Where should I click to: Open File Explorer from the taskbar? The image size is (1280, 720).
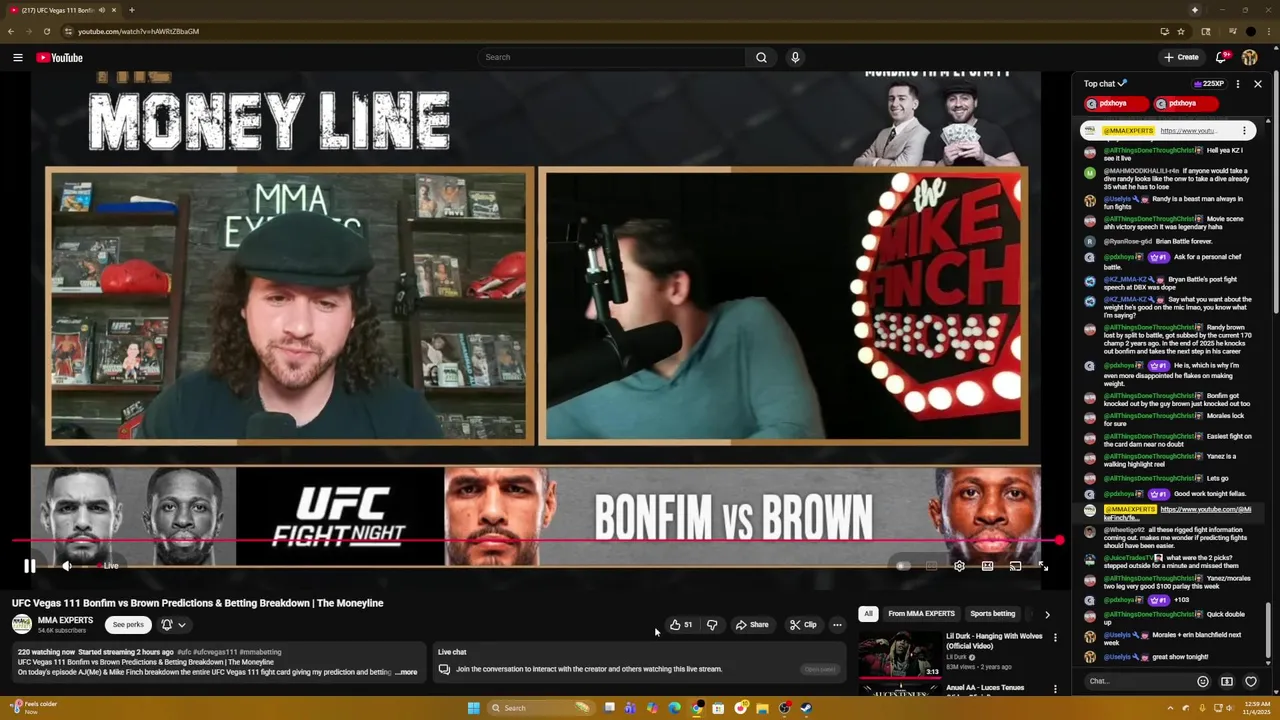click(762, 708)
